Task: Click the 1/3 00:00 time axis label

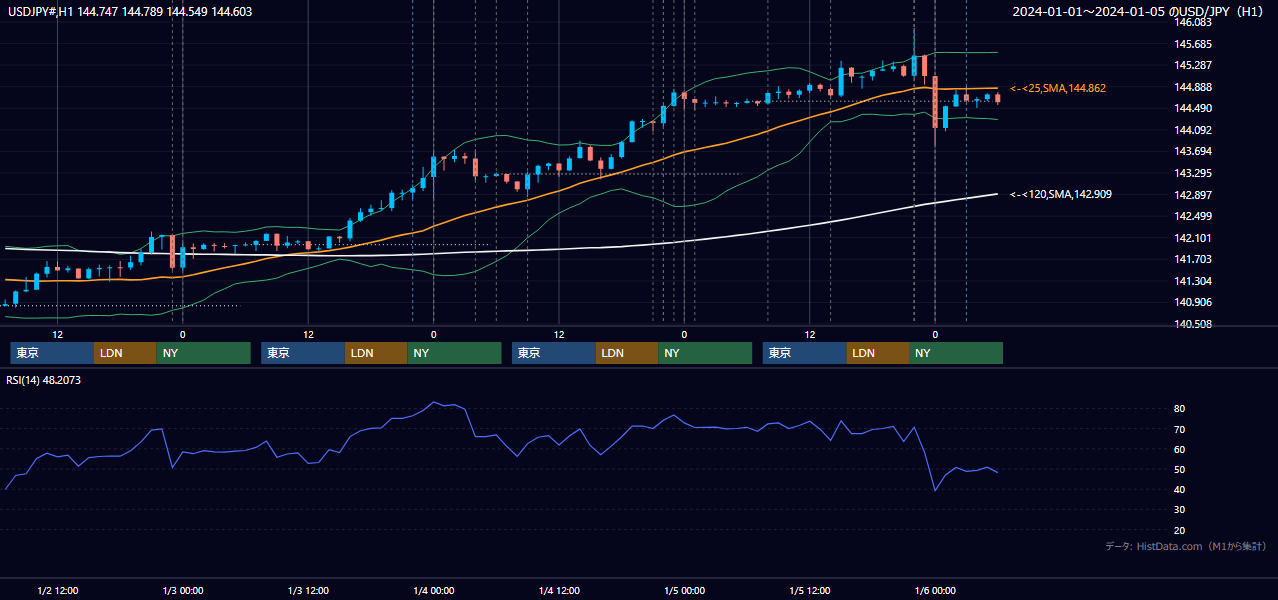Action: tap(183, 591)
